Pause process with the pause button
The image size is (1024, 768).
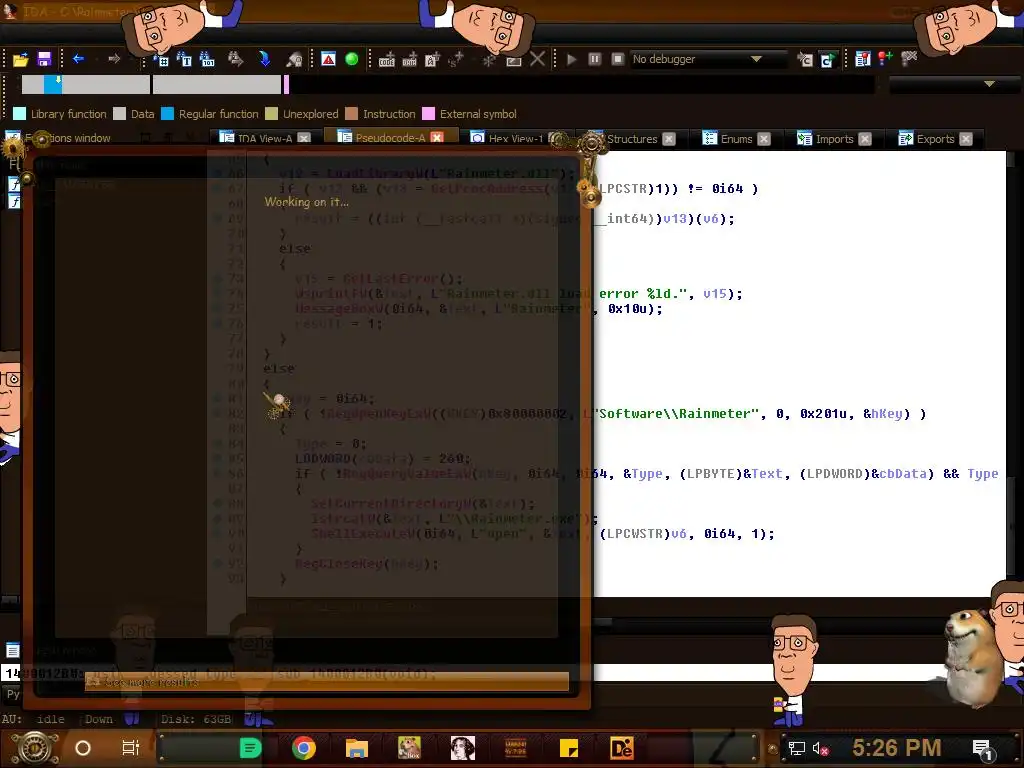[x=594, y=59]
